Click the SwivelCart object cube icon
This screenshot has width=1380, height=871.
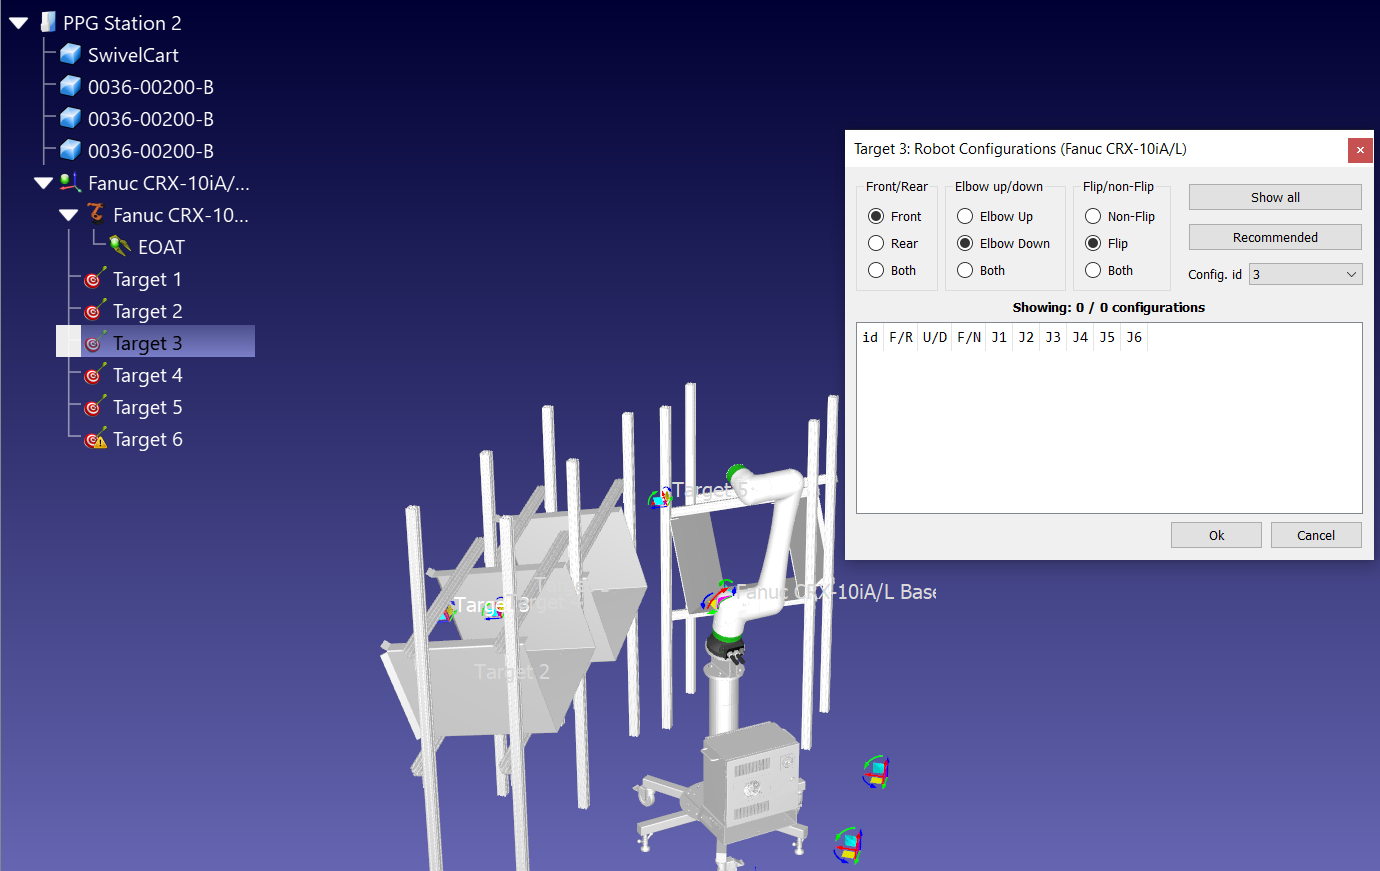point(70,54)
